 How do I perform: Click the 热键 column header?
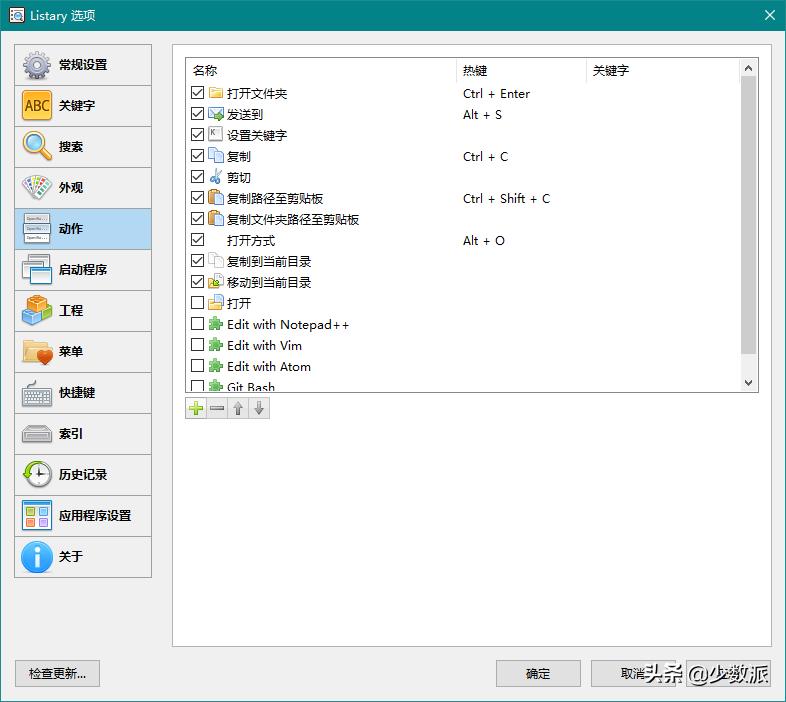pos(521,71)
